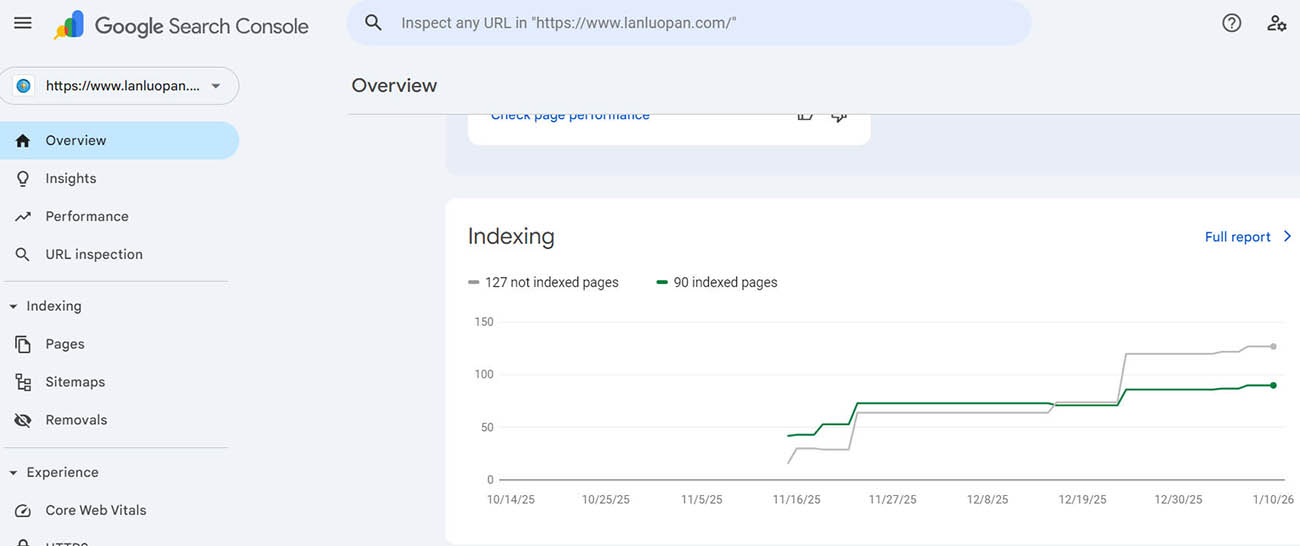The height and width of the screenshot is (546, 1300).
Task: Select Overview in the sidebar
Action: 76,141
